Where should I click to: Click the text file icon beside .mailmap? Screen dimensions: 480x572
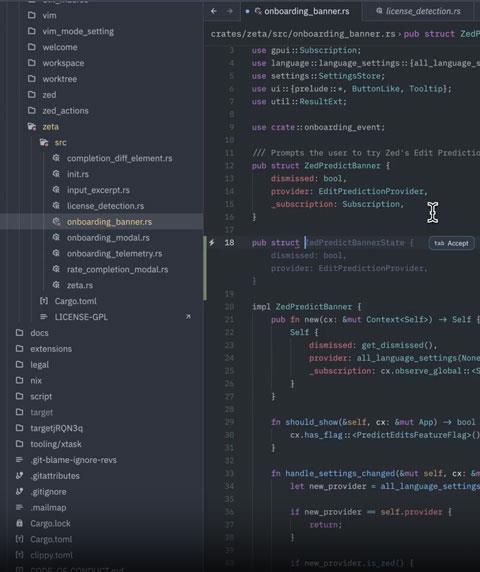pos(19,507)
